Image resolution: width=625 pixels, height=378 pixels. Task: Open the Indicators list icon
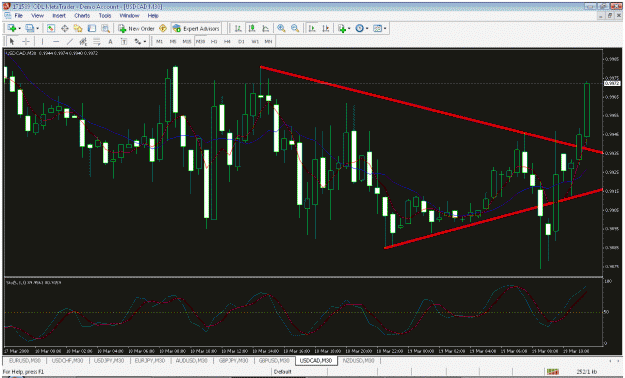(342, 28)
